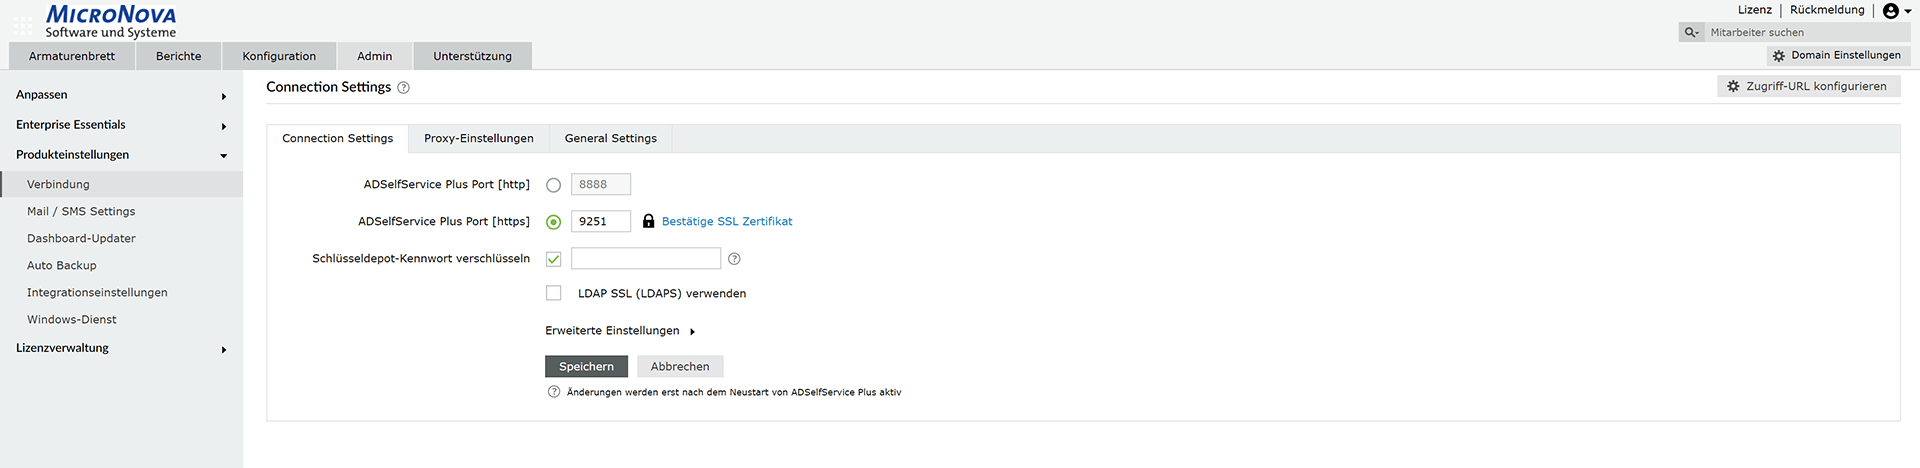The width and height of the screenshot is (1920, 468).
Task: Open the Berichte tab
Action: 179,56
